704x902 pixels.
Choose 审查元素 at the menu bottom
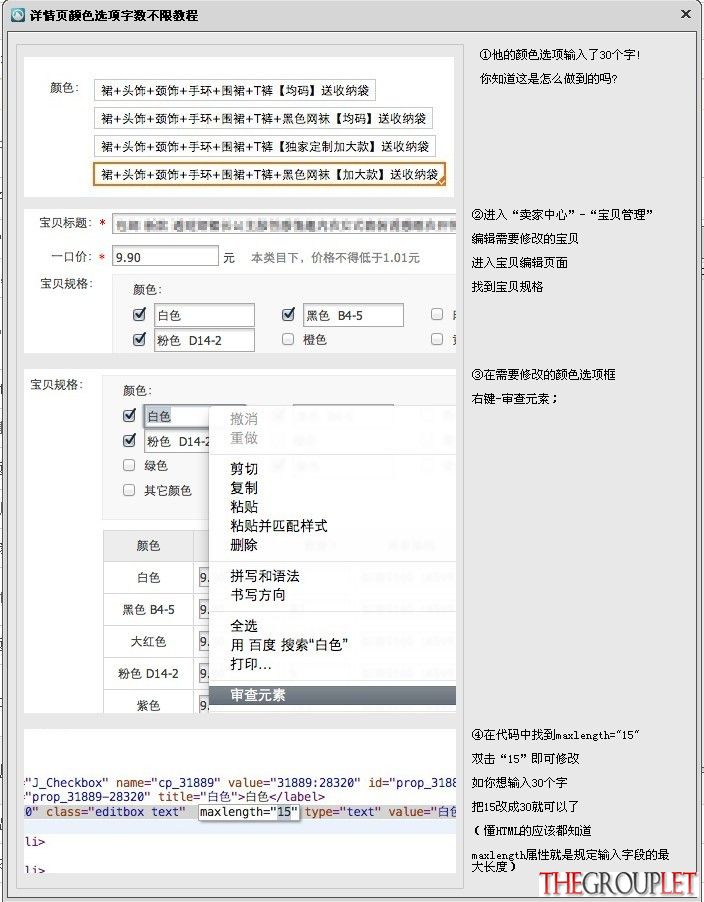[x=332, y=695]
